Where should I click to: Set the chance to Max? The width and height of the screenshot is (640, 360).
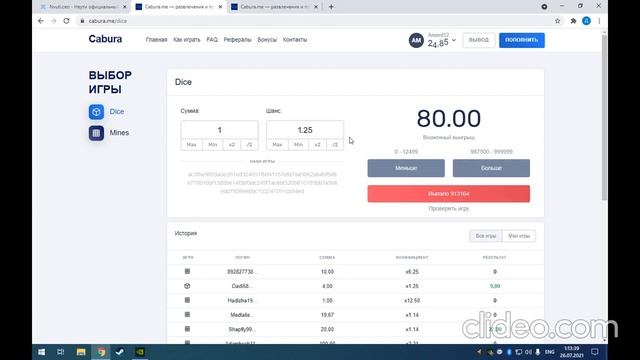point(277,144)
